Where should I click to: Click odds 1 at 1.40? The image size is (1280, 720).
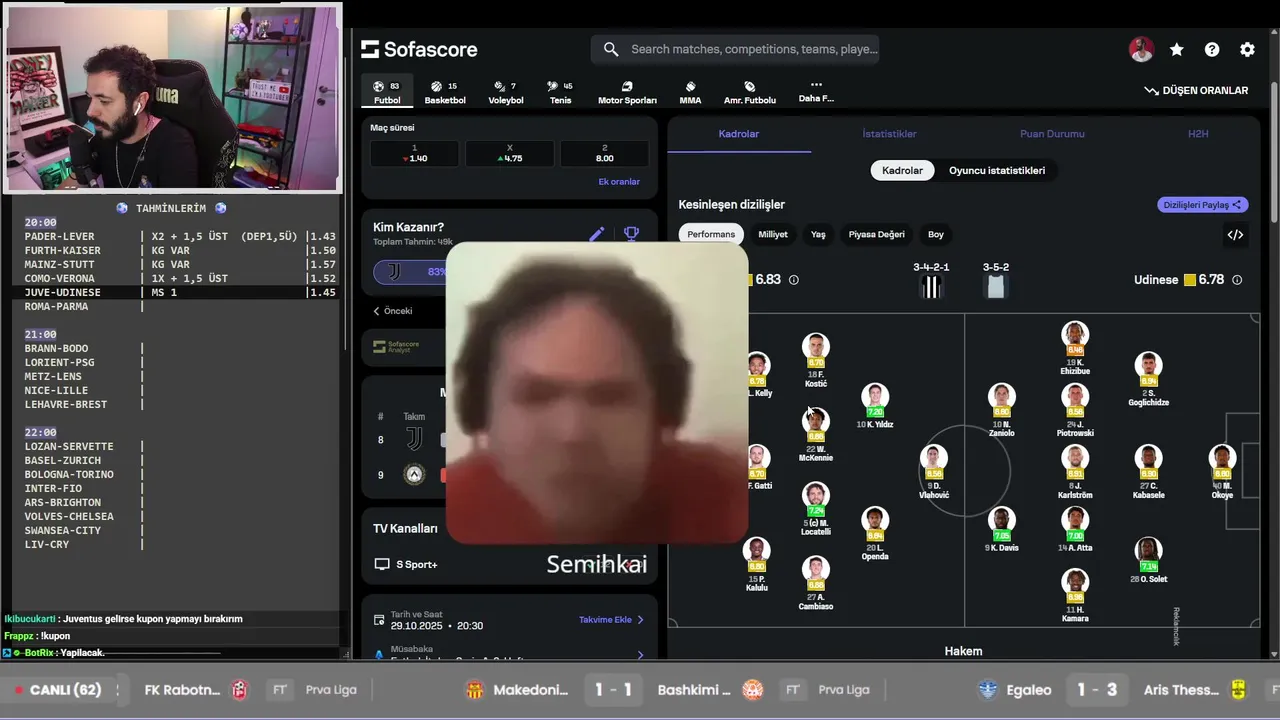[415, 153]
